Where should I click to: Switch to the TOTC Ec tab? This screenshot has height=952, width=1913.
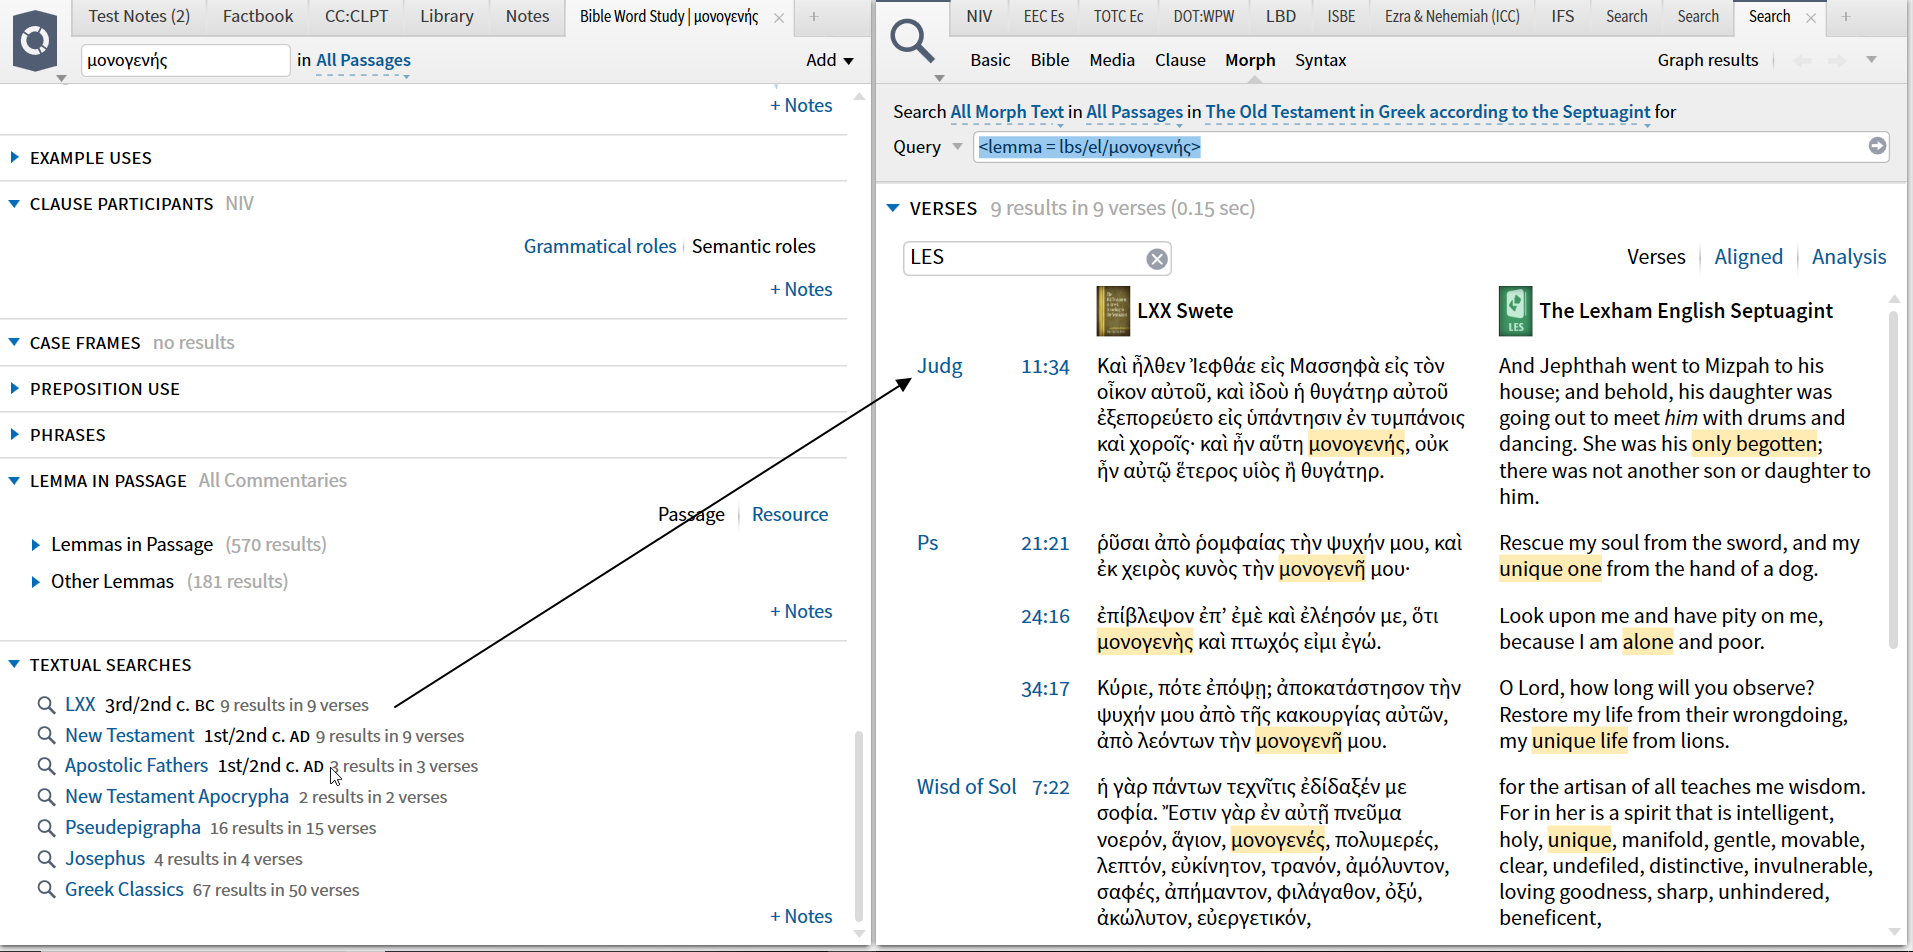click(1118, 17)
